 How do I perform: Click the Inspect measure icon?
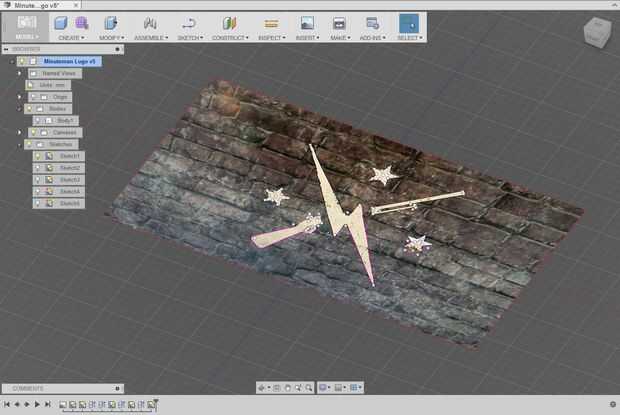[x=271, y=24]
